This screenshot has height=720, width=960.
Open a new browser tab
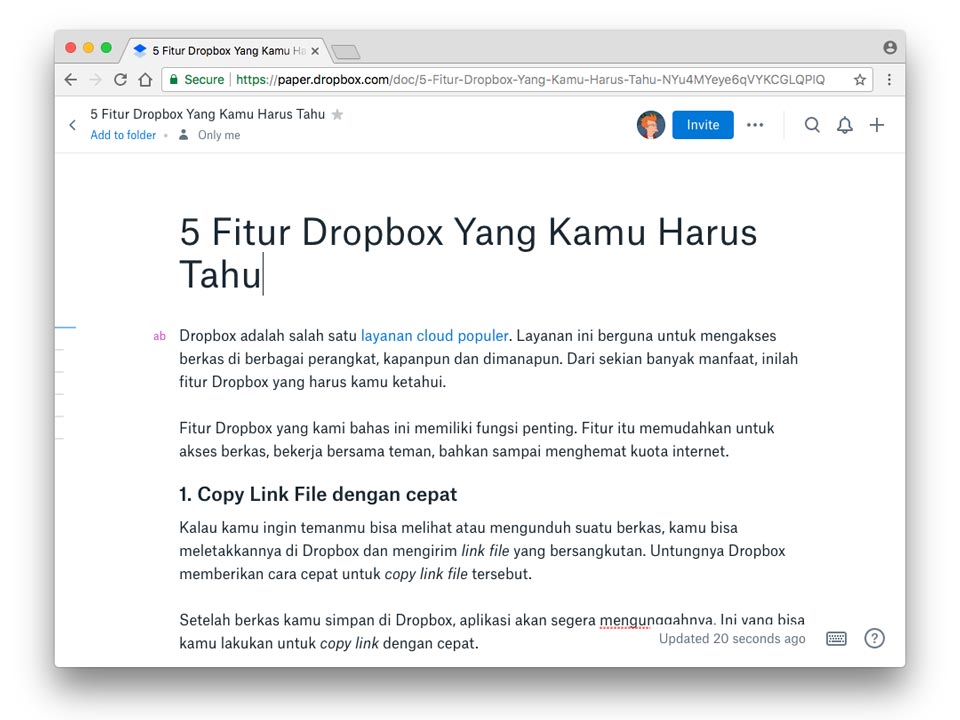[x=346, y=52]
